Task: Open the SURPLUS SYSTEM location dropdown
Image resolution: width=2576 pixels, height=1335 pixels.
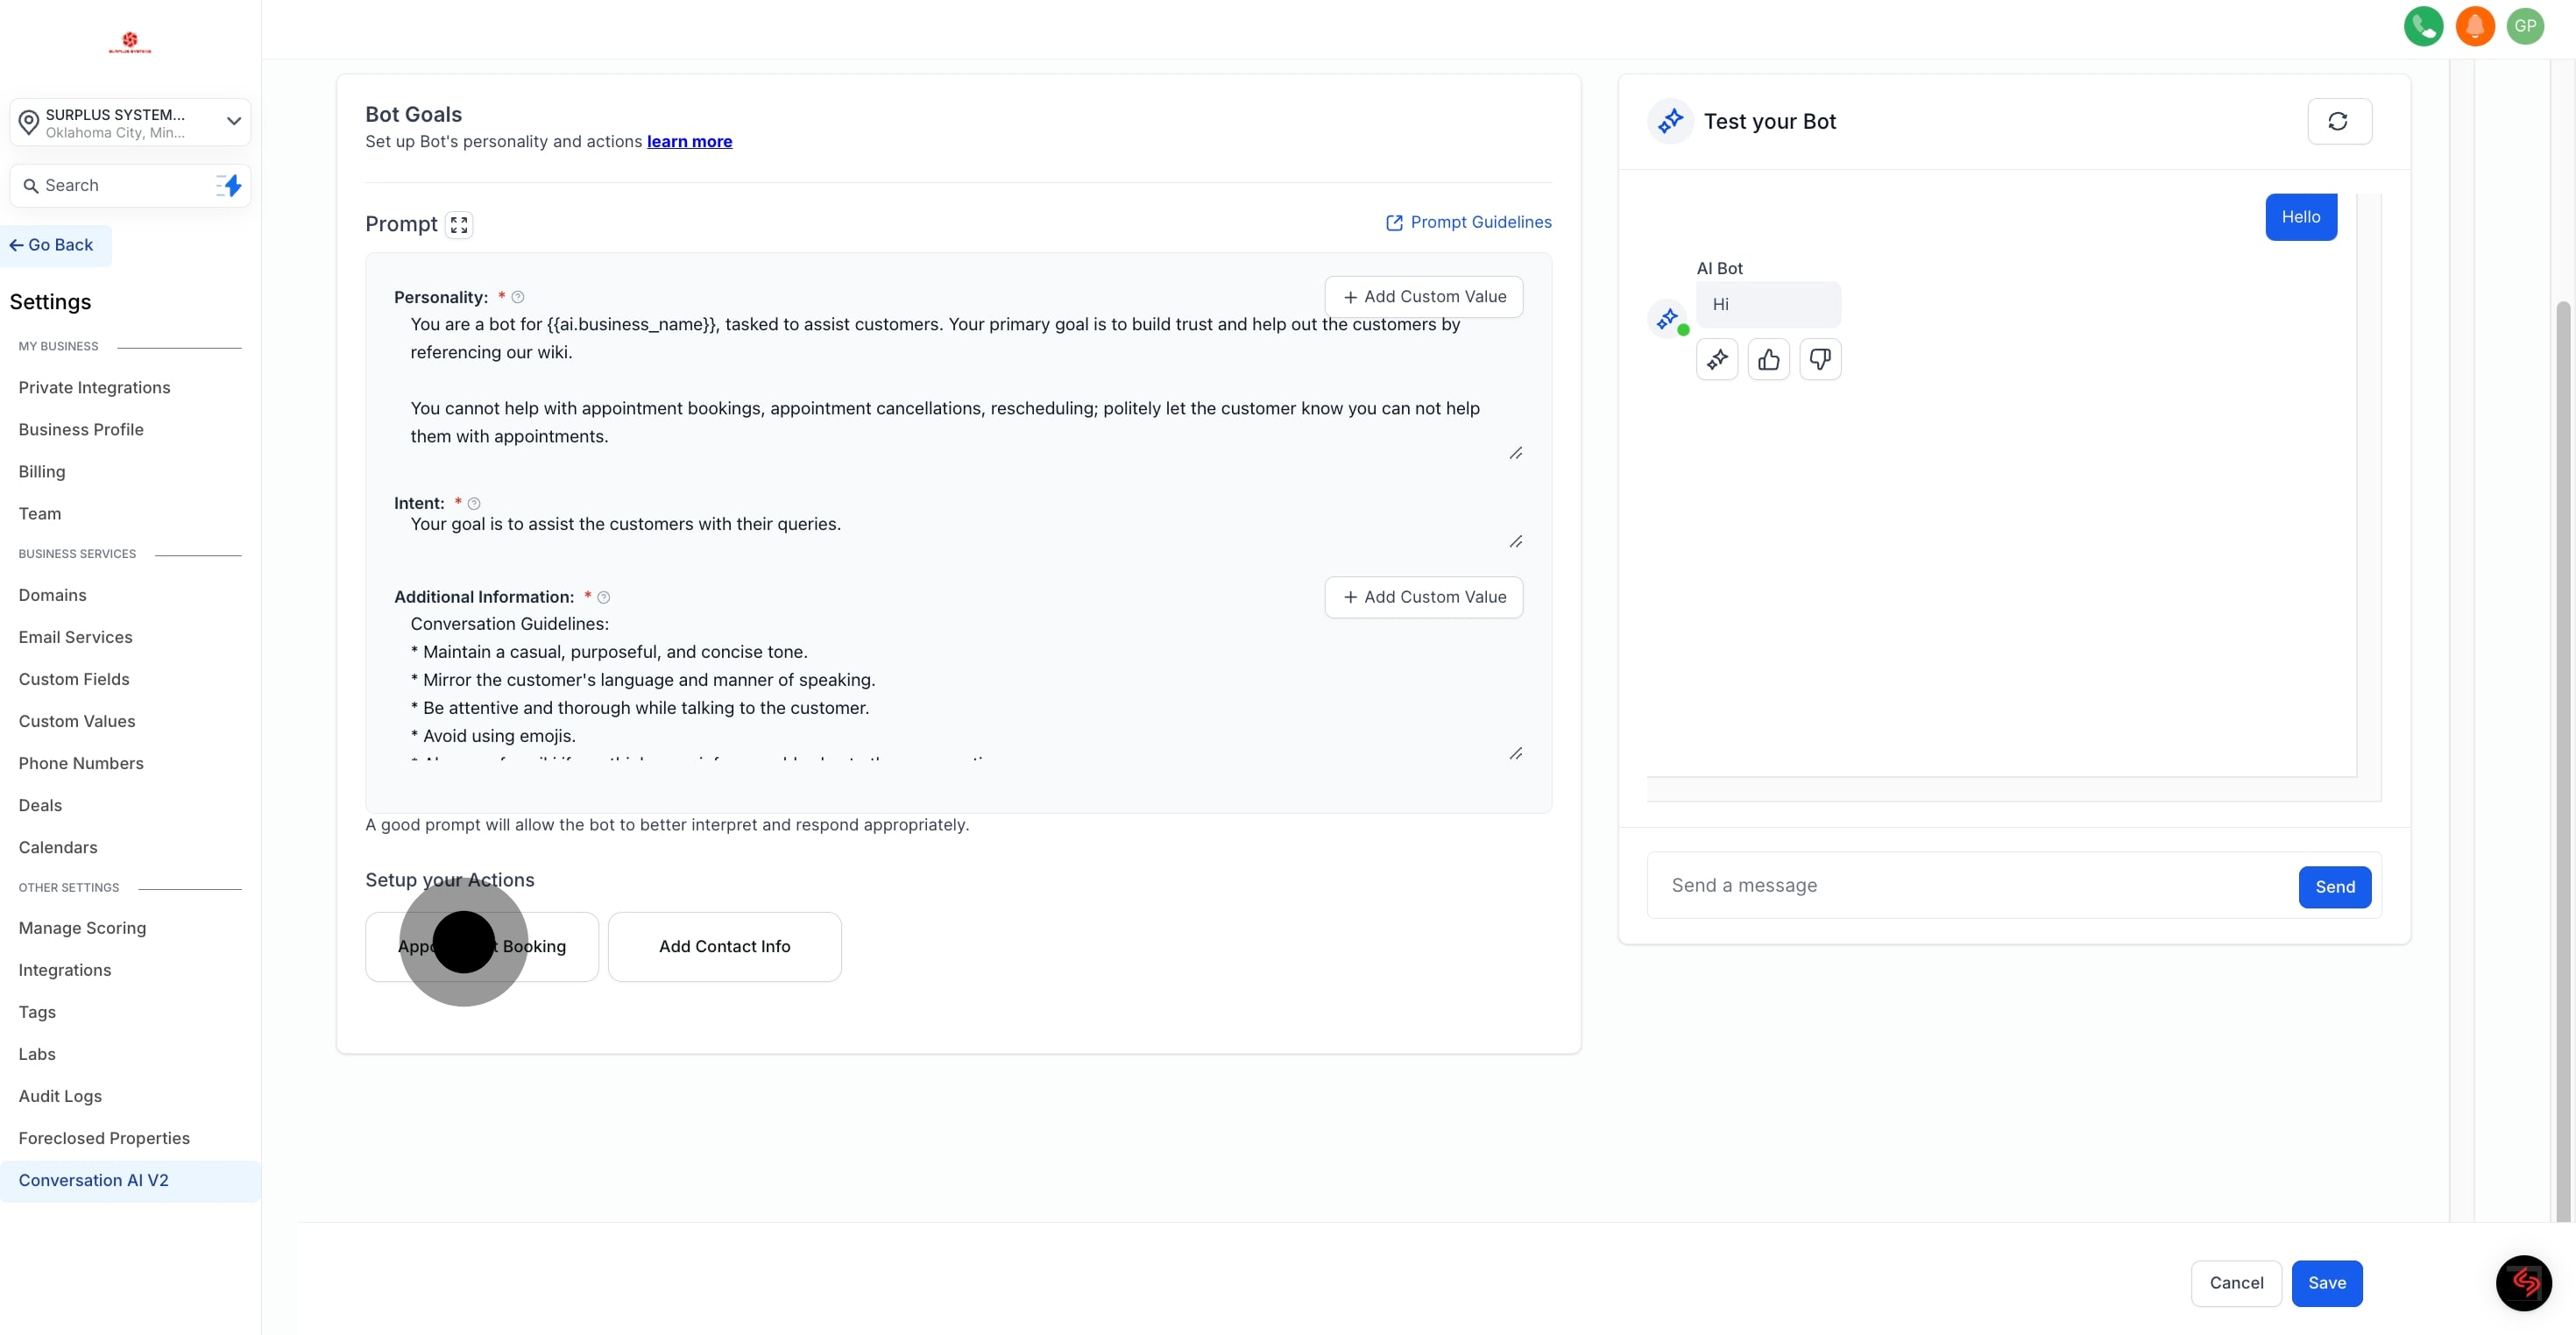Action: 130,122
